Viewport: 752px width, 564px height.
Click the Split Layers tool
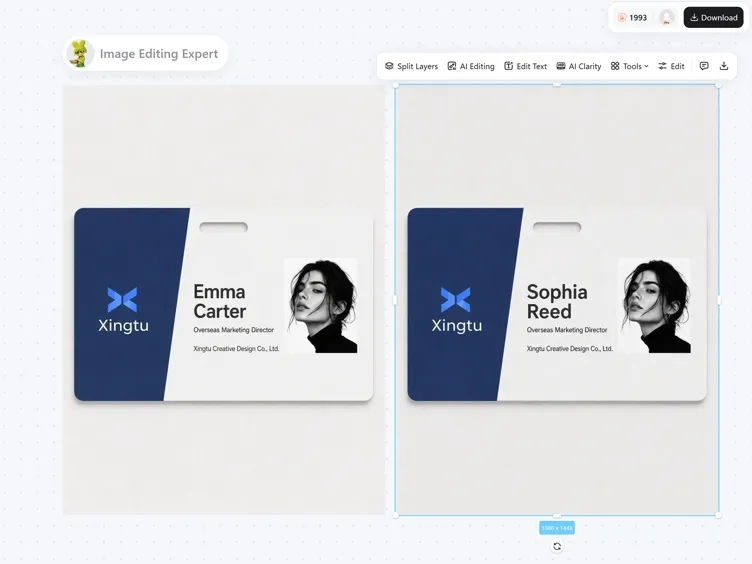[411, 66]
